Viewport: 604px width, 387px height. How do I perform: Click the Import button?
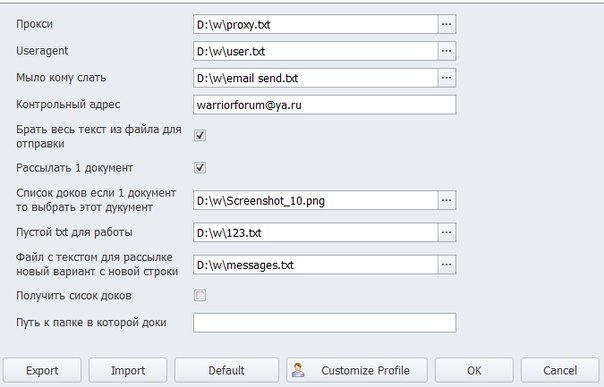[128, 370]
